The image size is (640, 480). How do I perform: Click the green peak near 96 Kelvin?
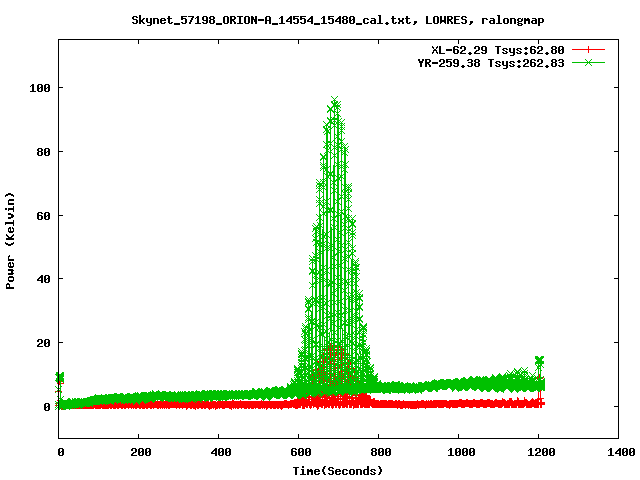(335, 101)
